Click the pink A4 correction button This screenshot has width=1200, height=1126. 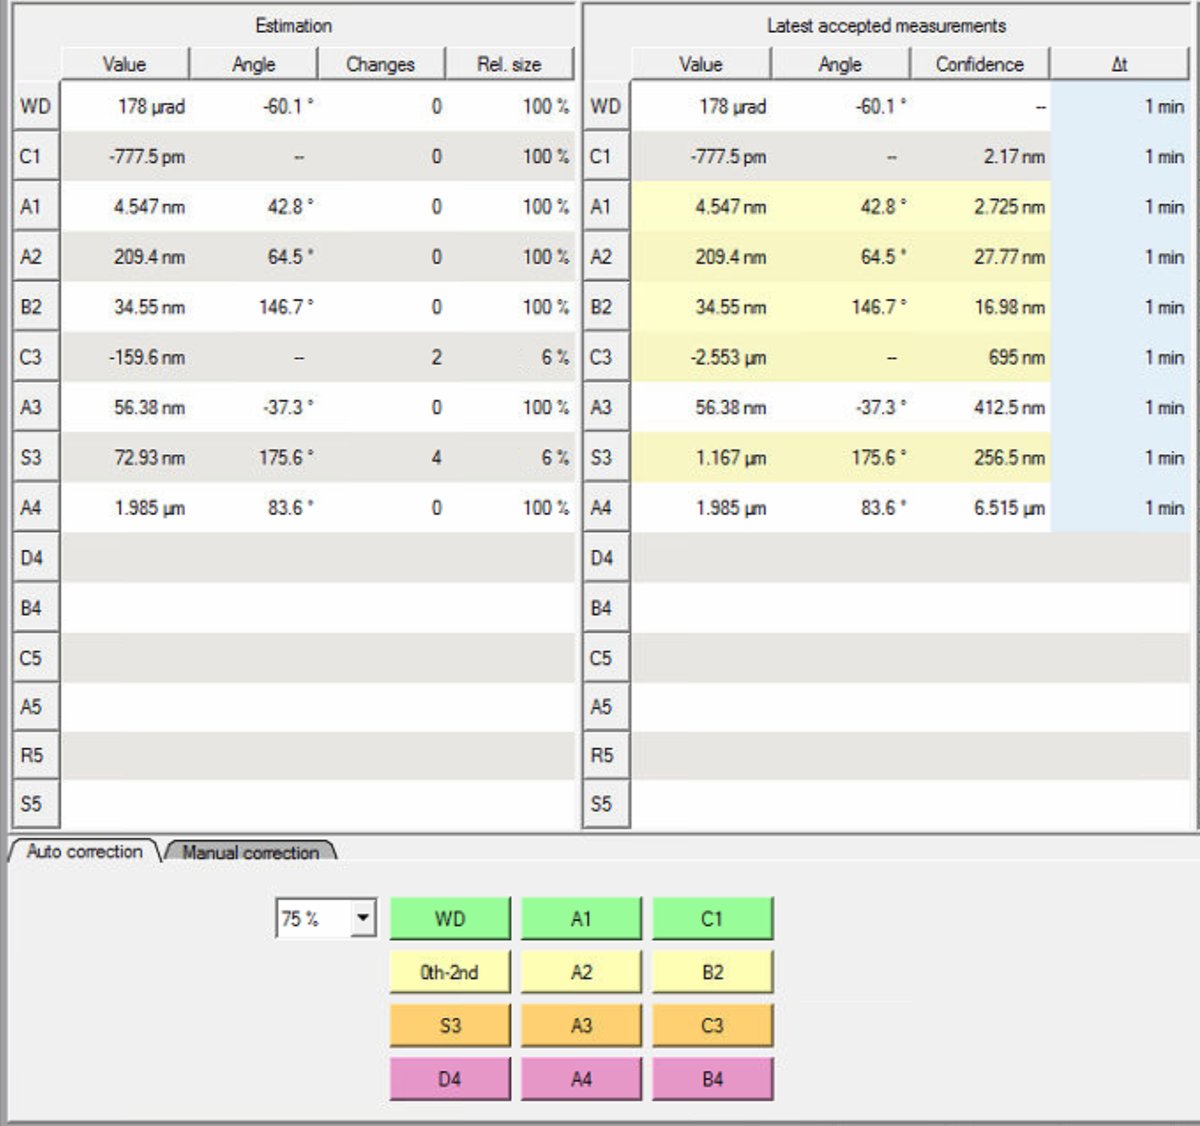[x=581, y=1079]
